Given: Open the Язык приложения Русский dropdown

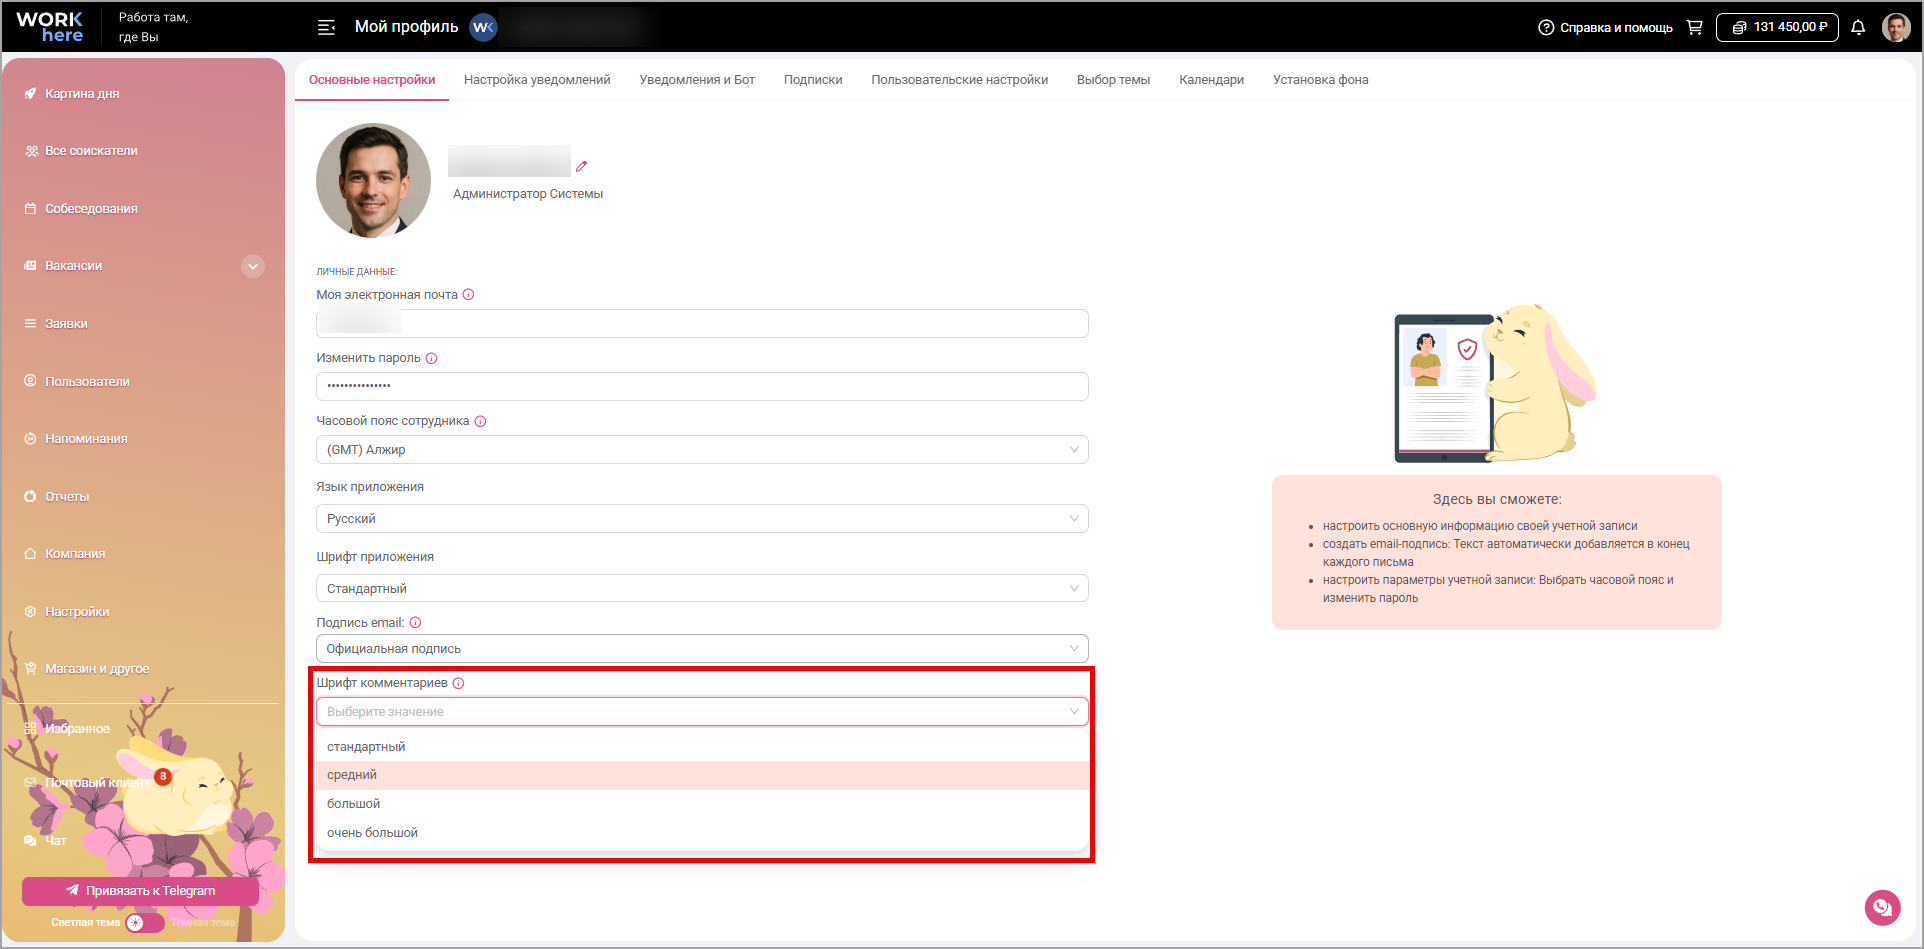Looking at the screenshot, I should (702, 519).
